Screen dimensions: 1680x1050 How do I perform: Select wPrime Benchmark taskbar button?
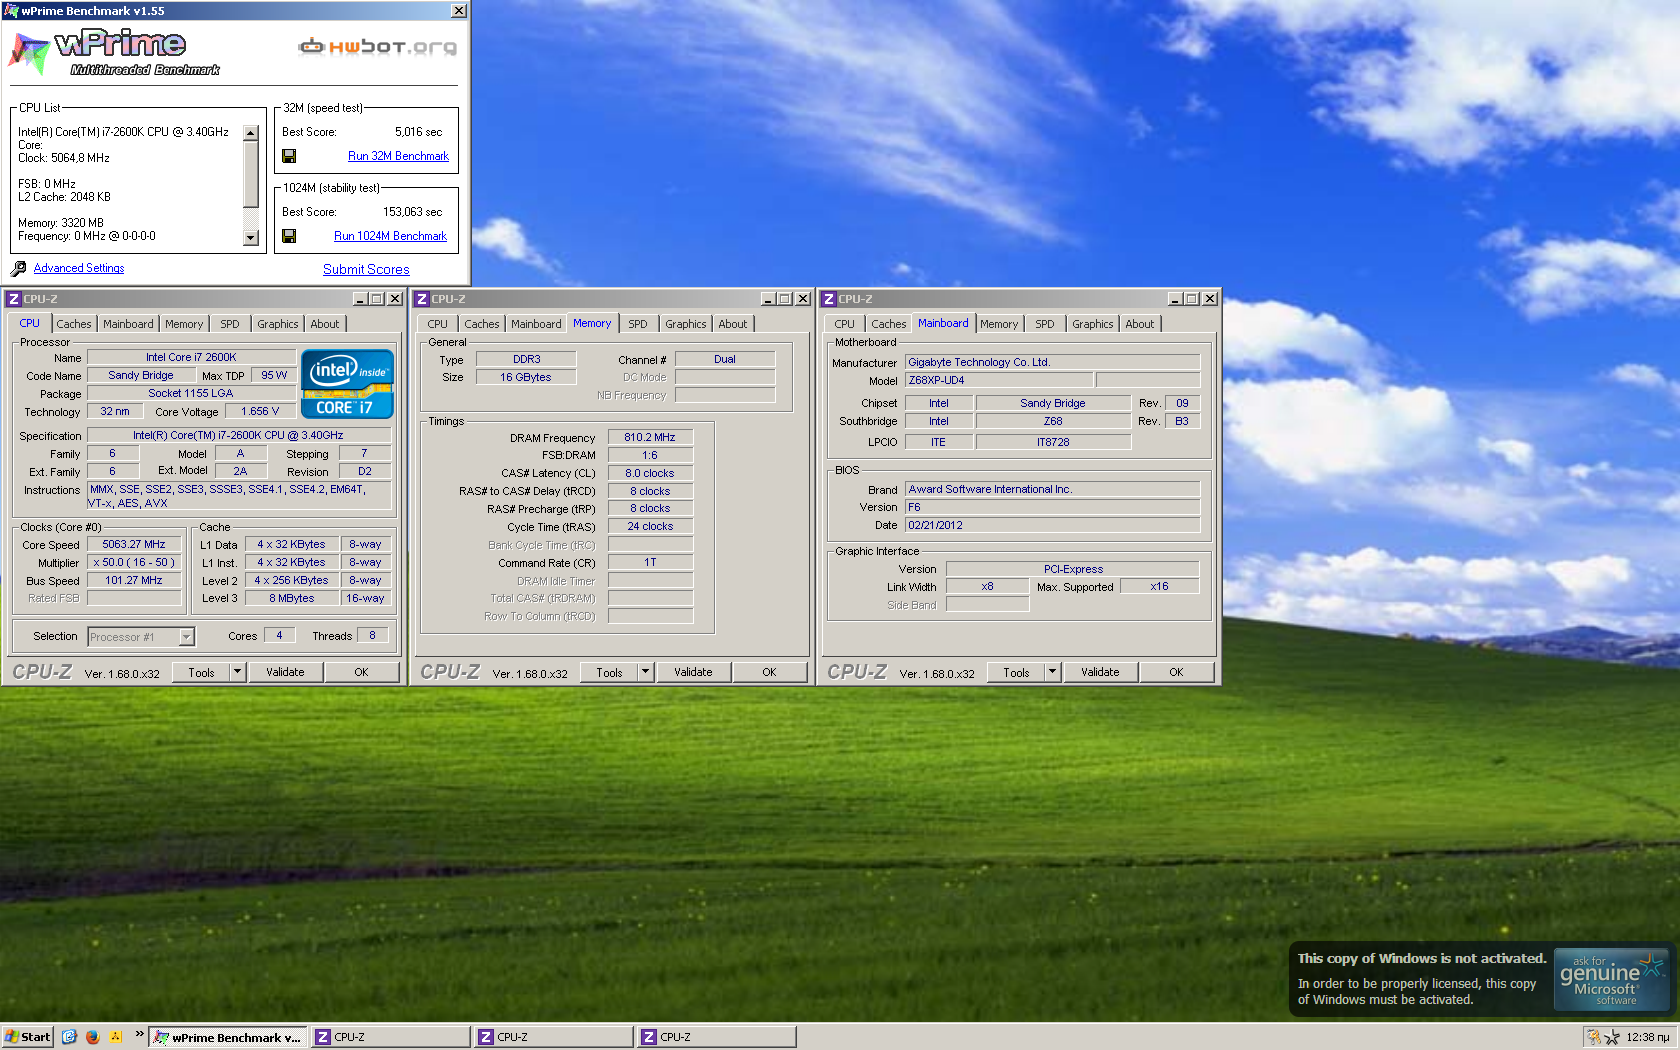pyautogui.click(x=228, y=1037)
